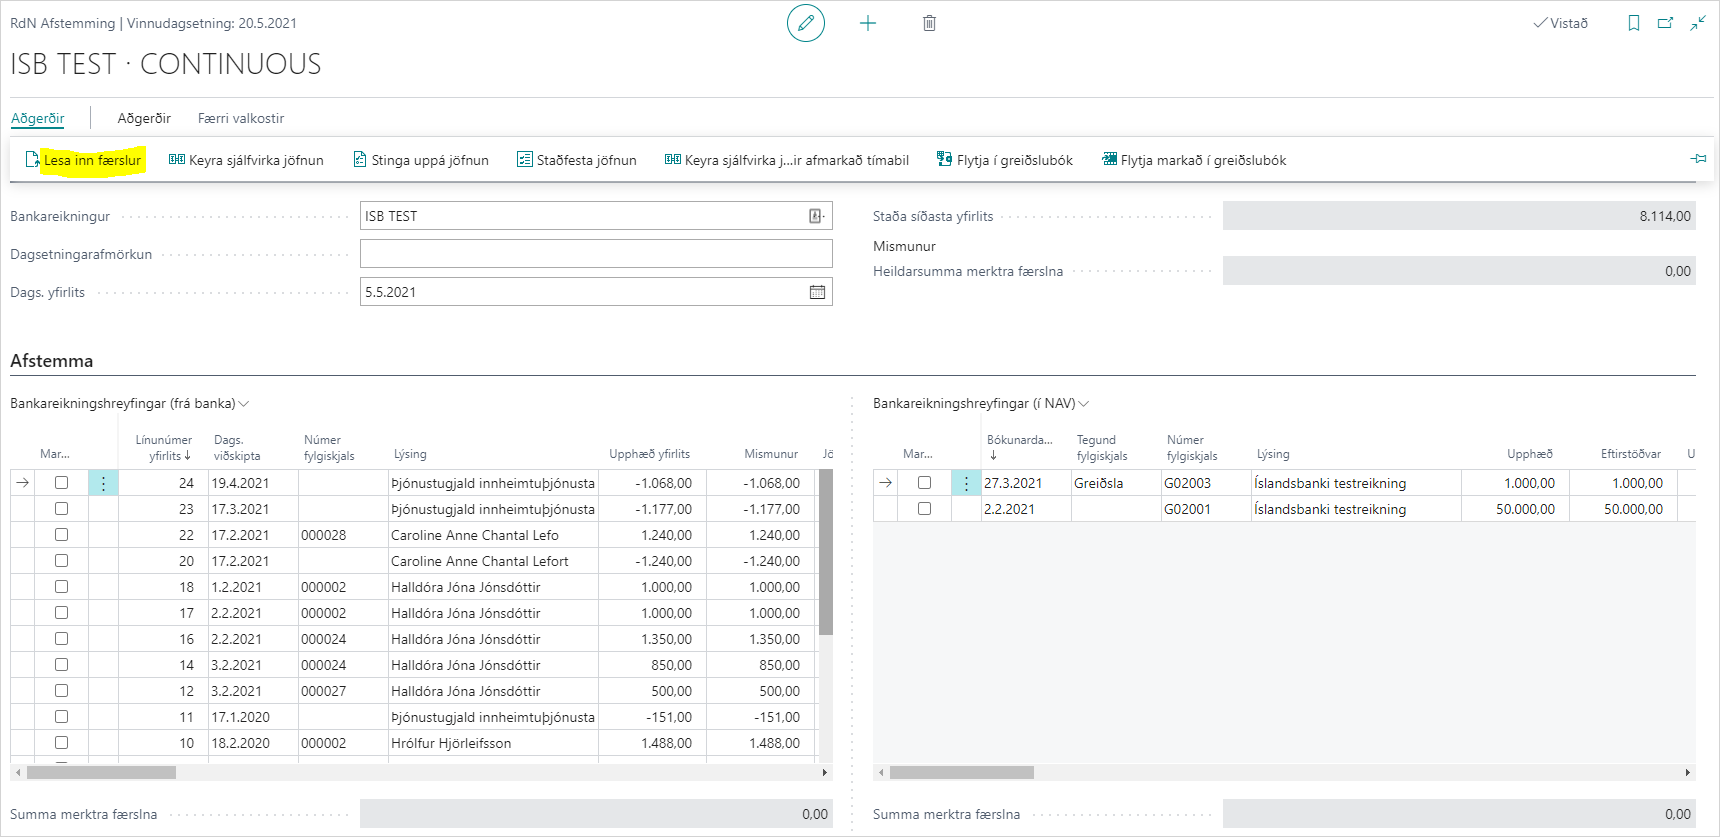Tick checkbox for line 16

click(x=61, y=638)
